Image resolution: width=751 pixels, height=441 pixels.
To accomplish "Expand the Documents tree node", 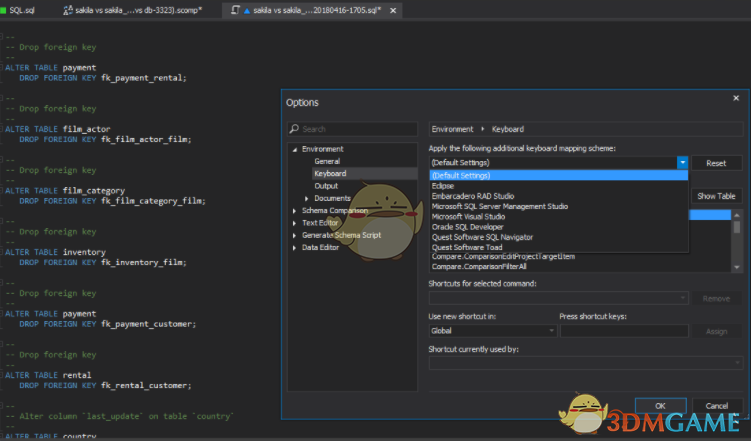I will point(307,198).
